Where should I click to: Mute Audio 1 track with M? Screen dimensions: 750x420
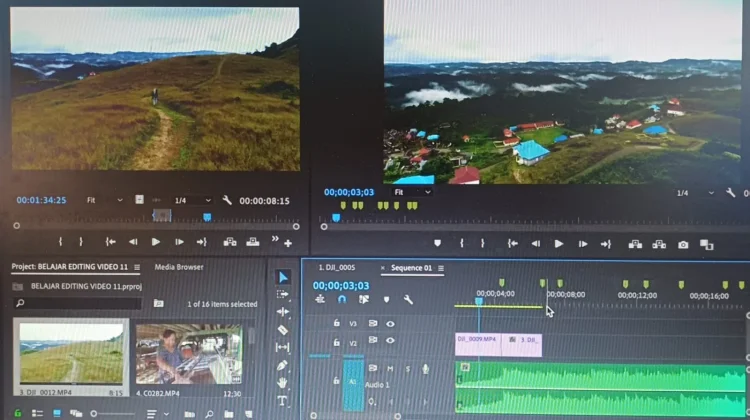point(390,369)
